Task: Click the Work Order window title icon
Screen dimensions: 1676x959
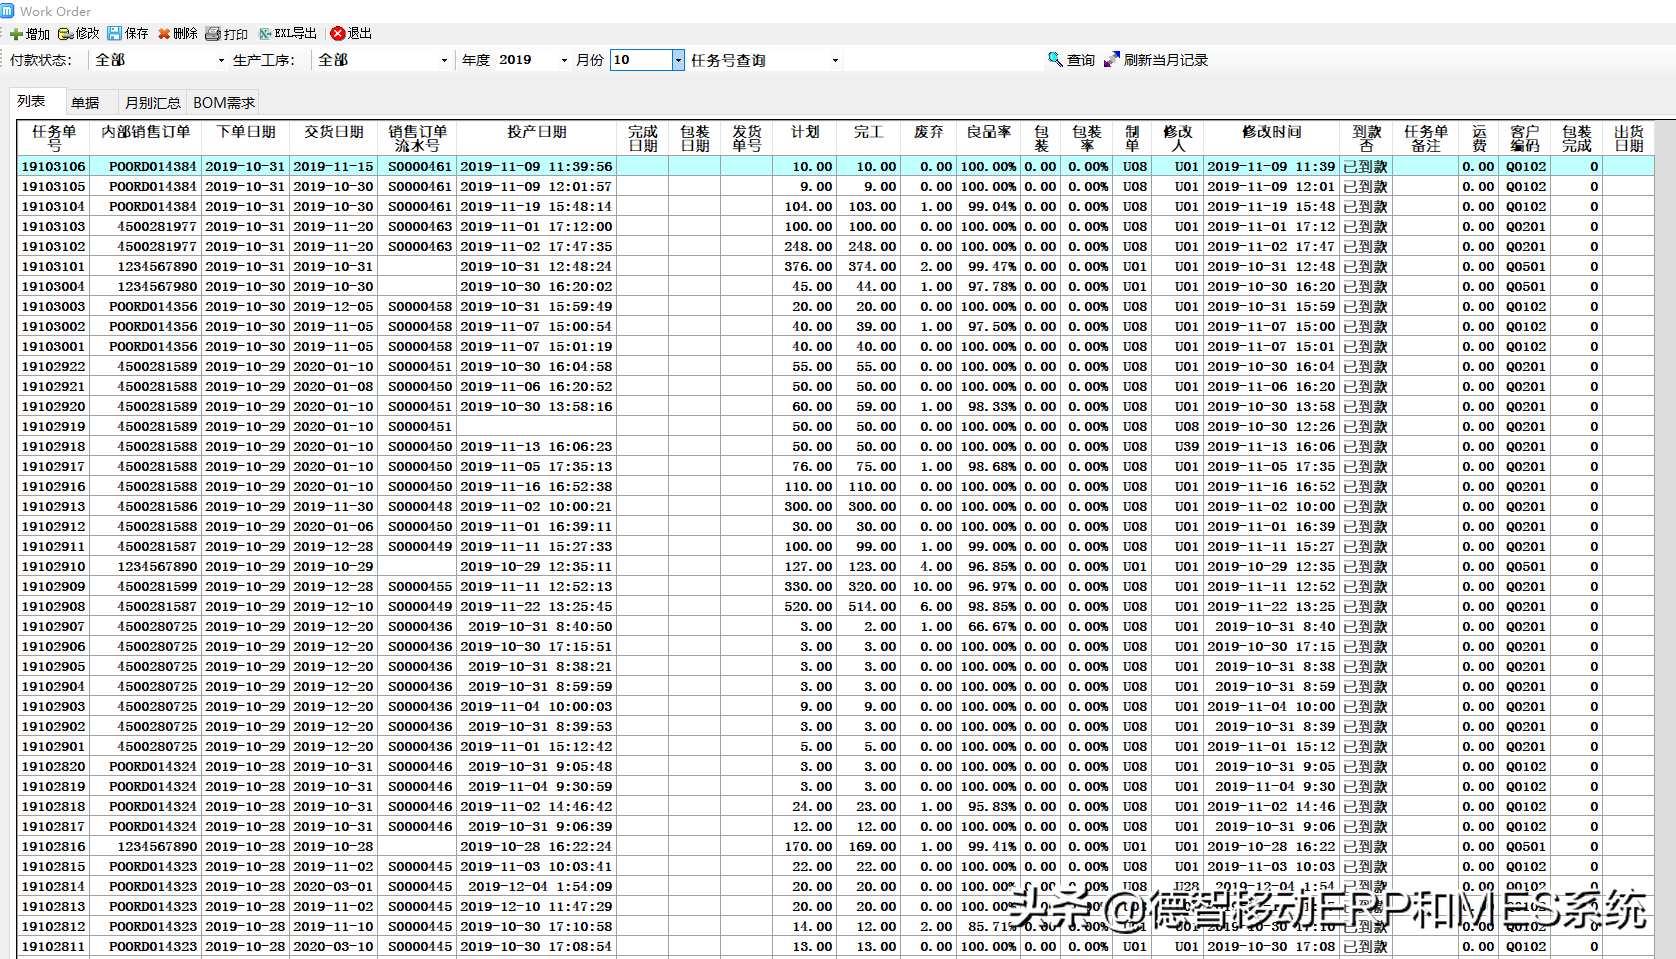Action: [x=7, y=11]
